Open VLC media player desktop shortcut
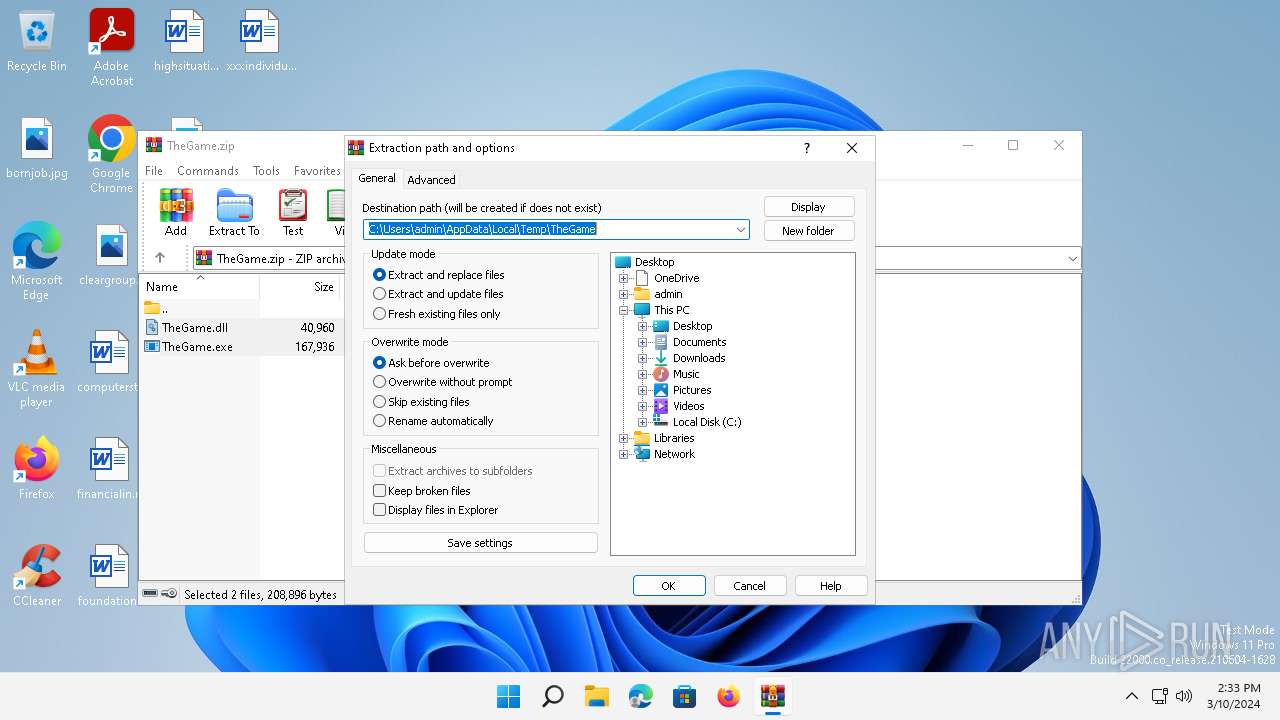 coord(37,368)
